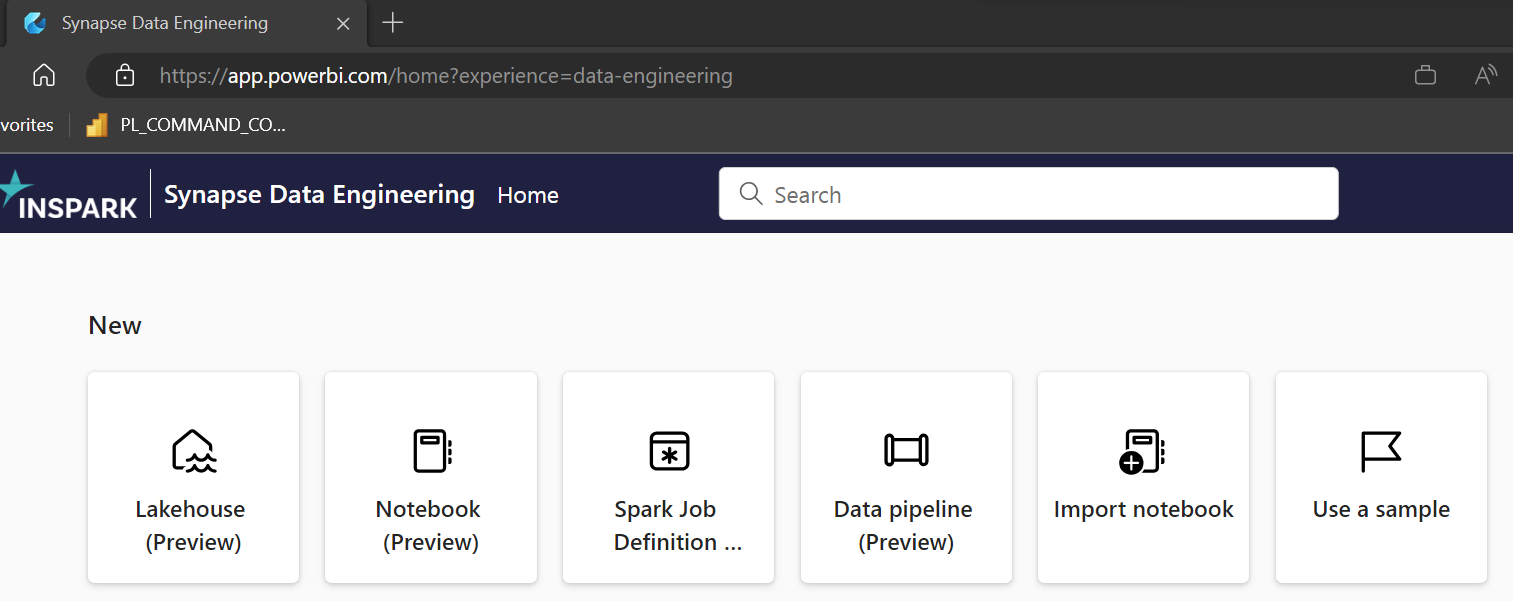1513x601 pixels.
Task: Create a new Data pipeline (Preview)
Action: (905, 477)
